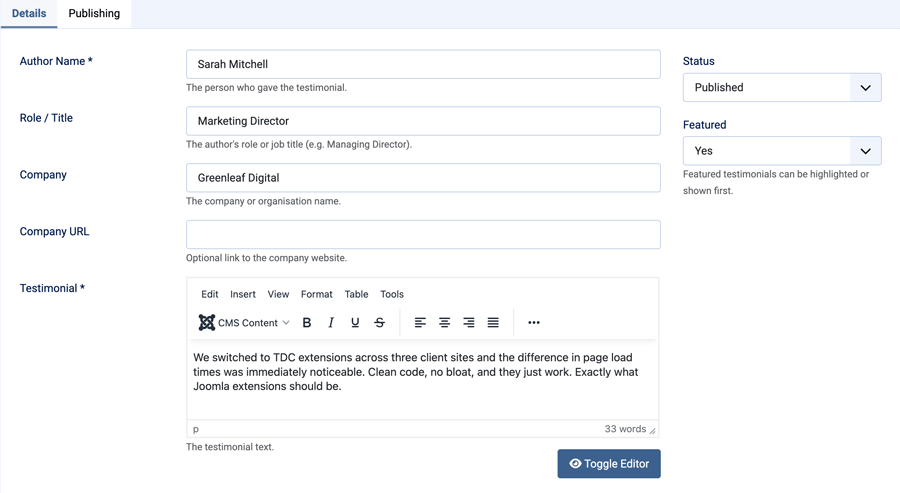Open the editor Tools menu
Viewport: 900px width, 493px height.
392,294
